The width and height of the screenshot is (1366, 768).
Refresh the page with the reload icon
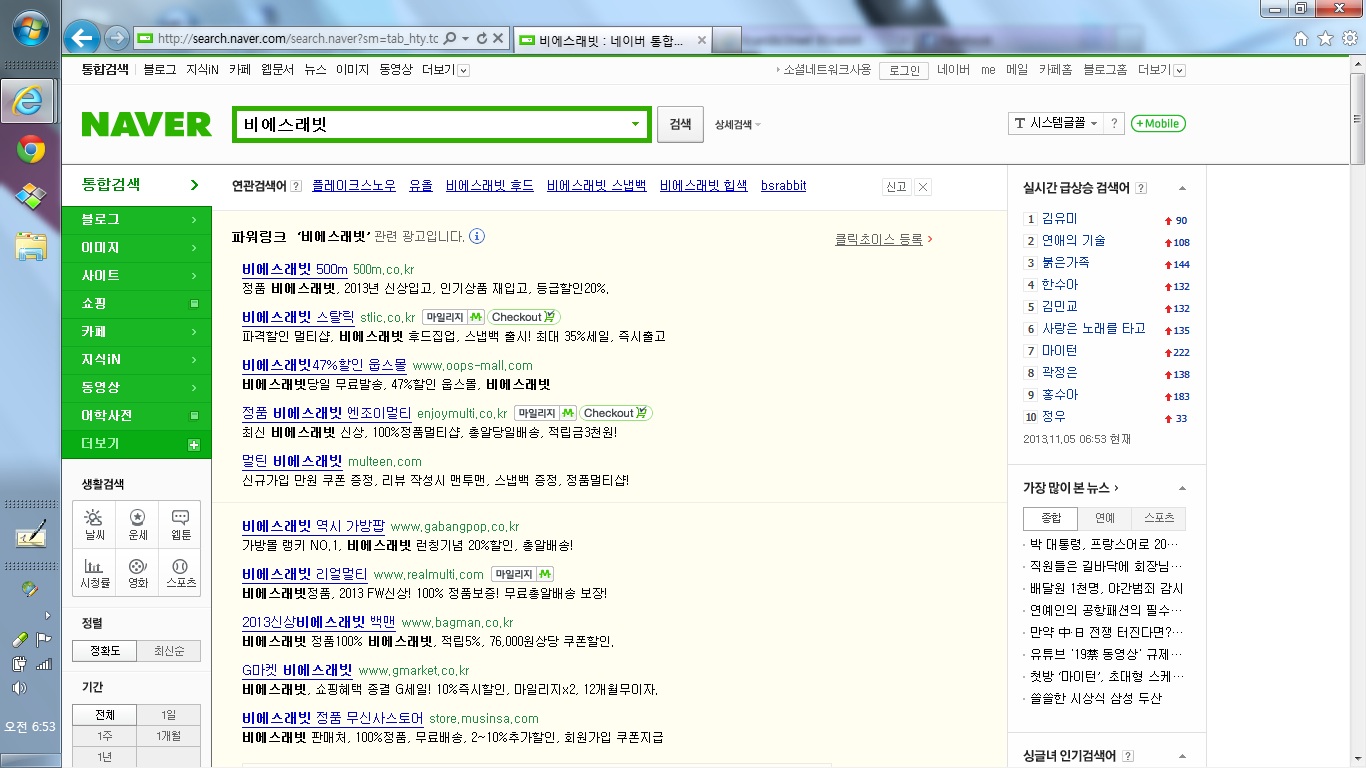482,38
